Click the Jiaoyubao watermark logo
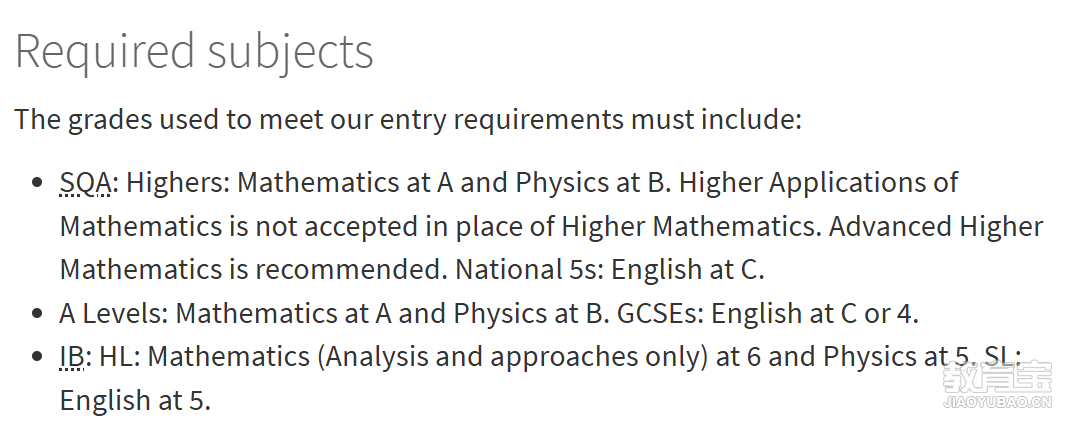 point(996,378)
